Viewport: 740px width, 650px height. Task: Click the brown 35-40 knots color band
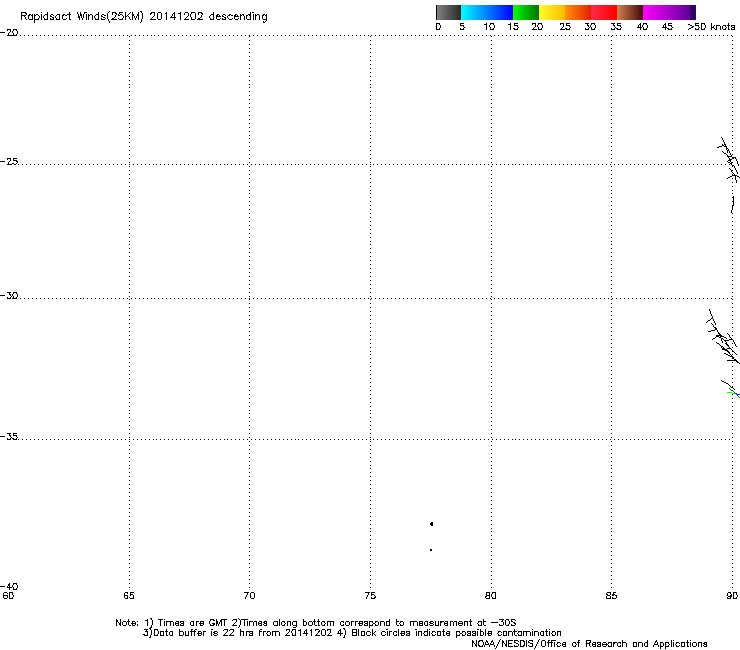(630, 12)
